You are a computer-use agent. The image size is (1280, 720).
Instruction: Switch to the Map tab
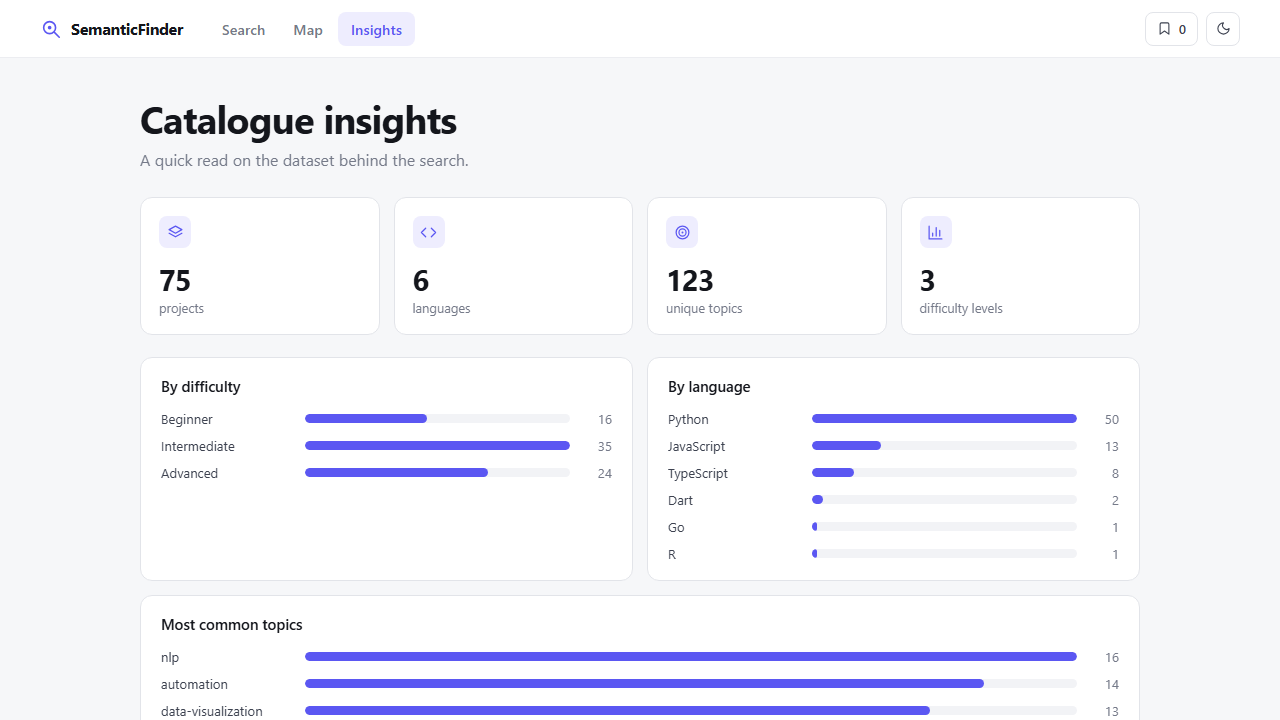pos(308,30)
